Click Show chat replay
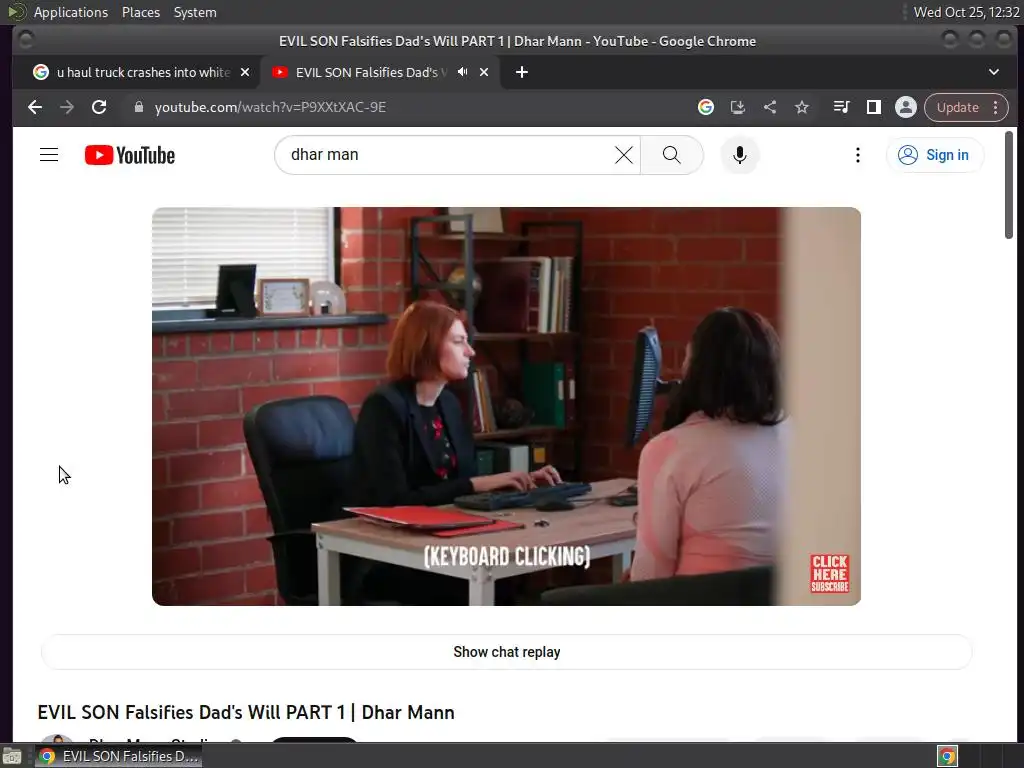The image size is (1024, 768). tap(507, 652)
